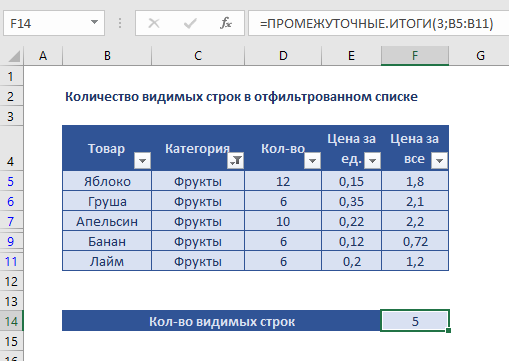The image size is (509, 361).
Task: Click the fill handle of cell F14
Action: tap(448, 330)
